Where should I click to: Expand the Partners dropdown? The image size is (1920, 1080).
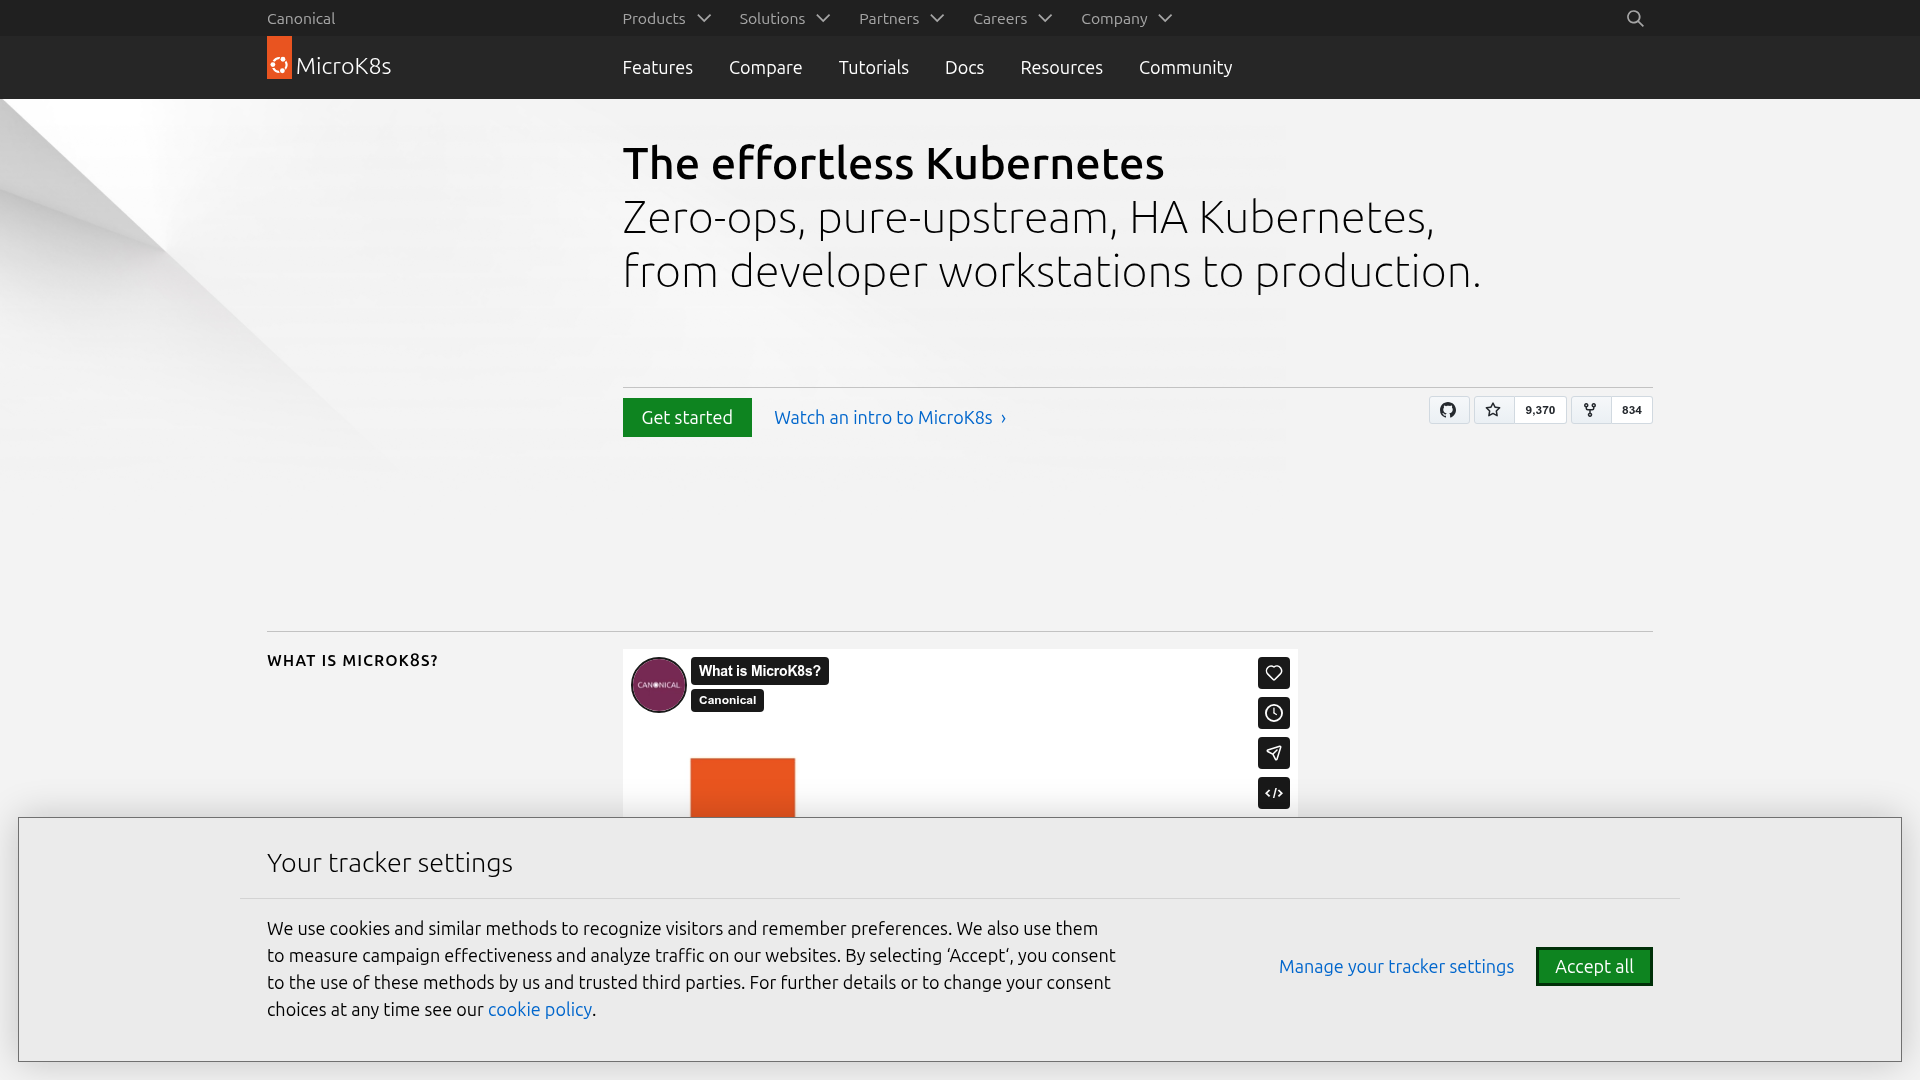[x=901, y=18]
